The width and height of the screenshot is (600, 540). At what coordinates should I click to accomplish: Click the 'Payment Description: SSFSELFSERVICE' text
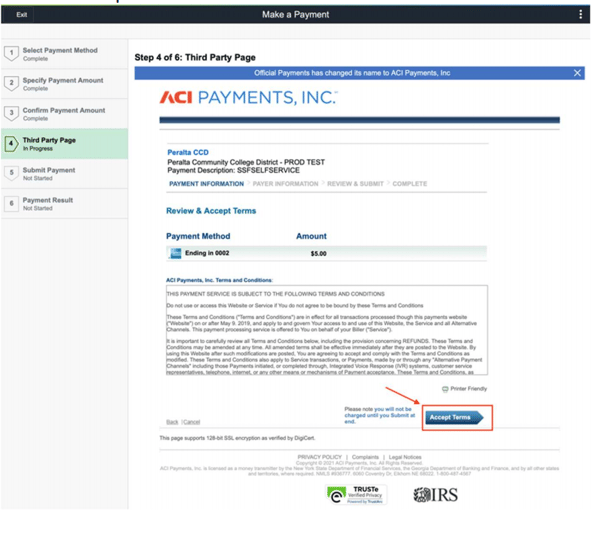233,170
